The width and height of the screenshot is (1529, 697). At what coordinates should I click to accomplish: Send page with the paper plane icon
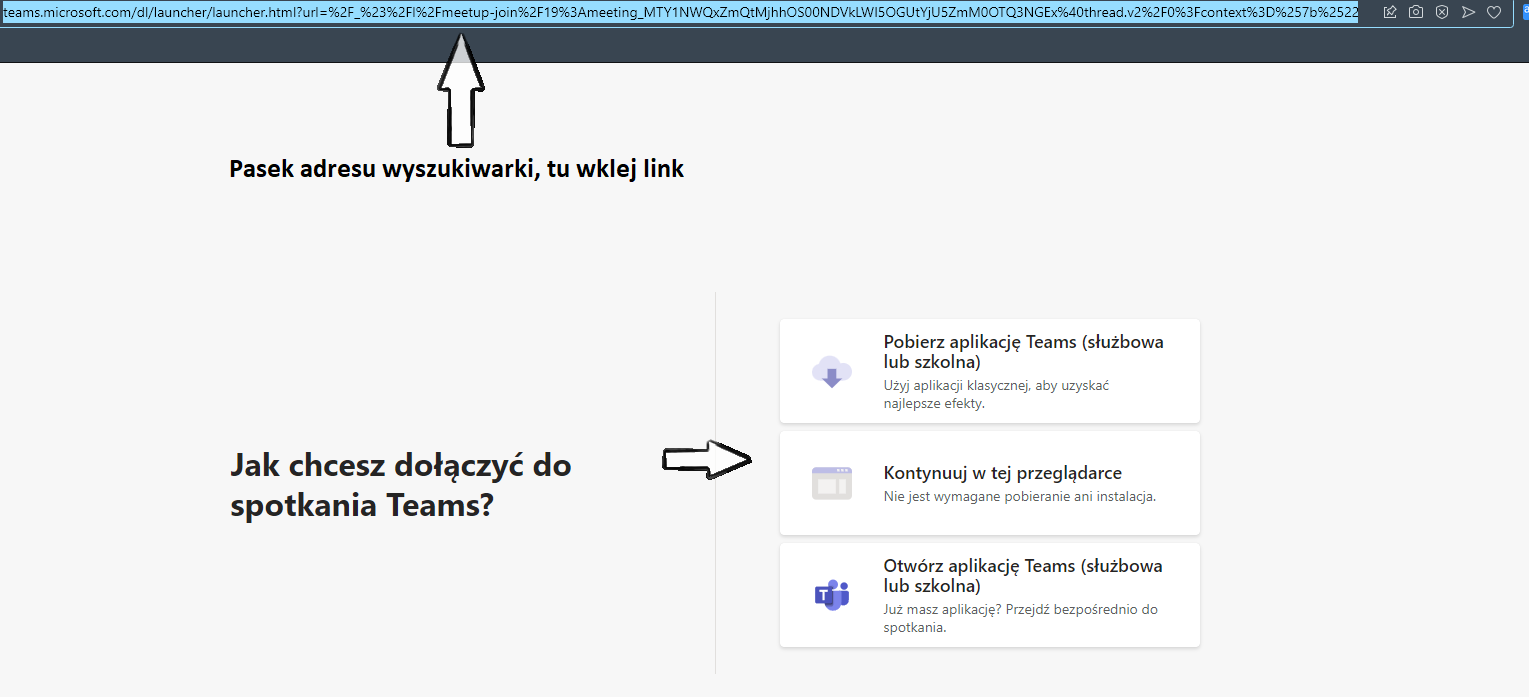click(1468, 12)
